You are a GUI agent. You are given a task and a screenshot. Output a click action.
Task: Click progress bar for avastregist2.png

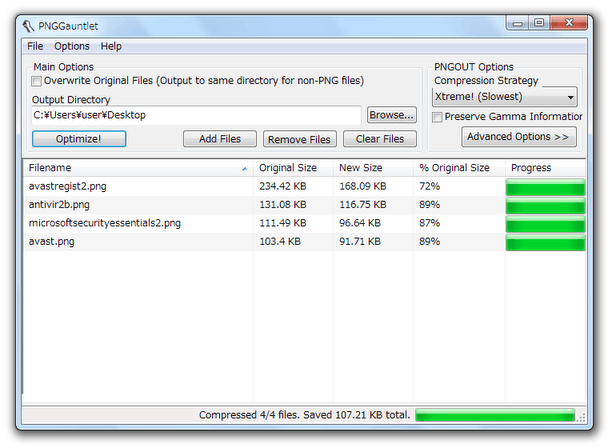pos(545,187)
